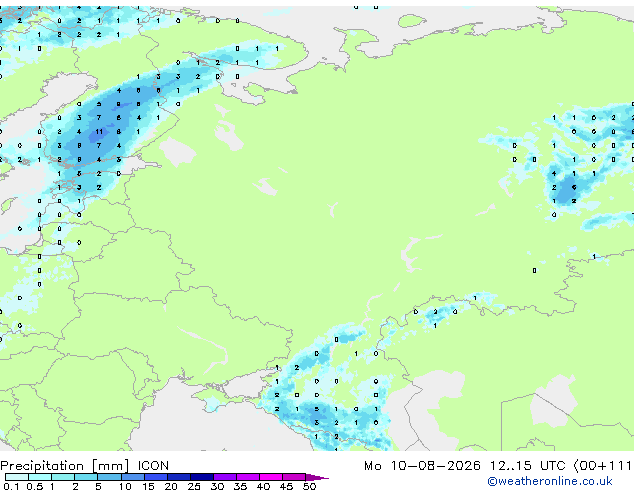Select the "40" legend scale label
The image size is (634, 490).
coord(263,486)
